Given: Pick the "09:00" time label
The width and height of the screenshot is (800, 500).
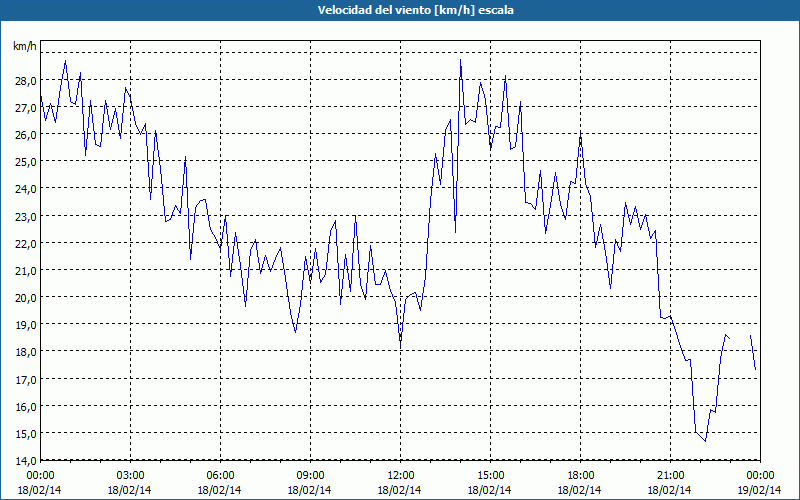Looking at the screenshot, I should click(310, 476).
